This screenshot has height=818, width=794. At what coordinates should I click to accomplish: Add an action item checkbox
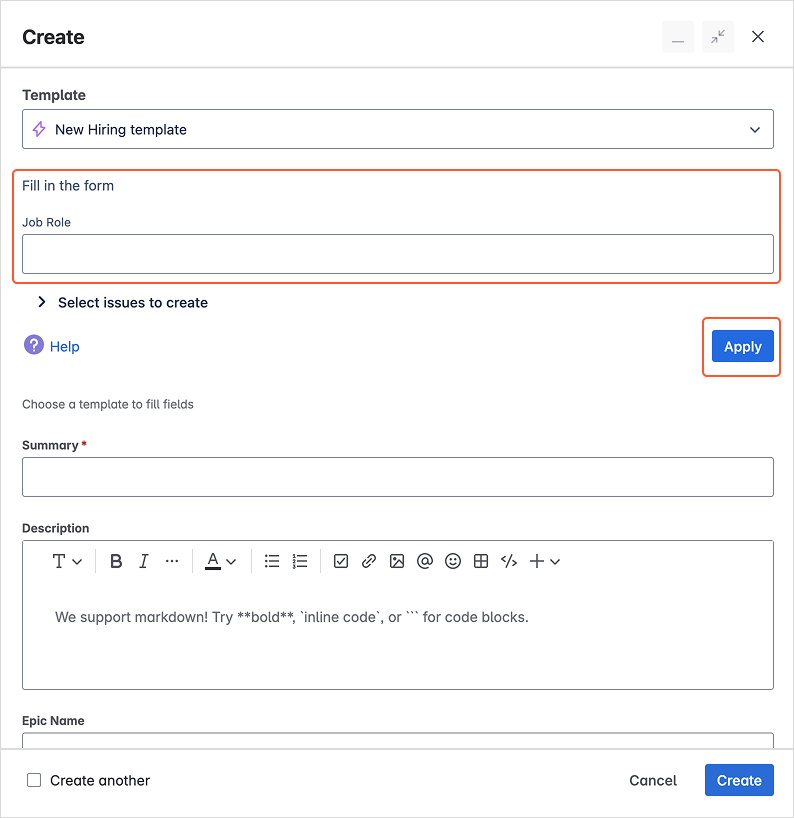point(341,561)
